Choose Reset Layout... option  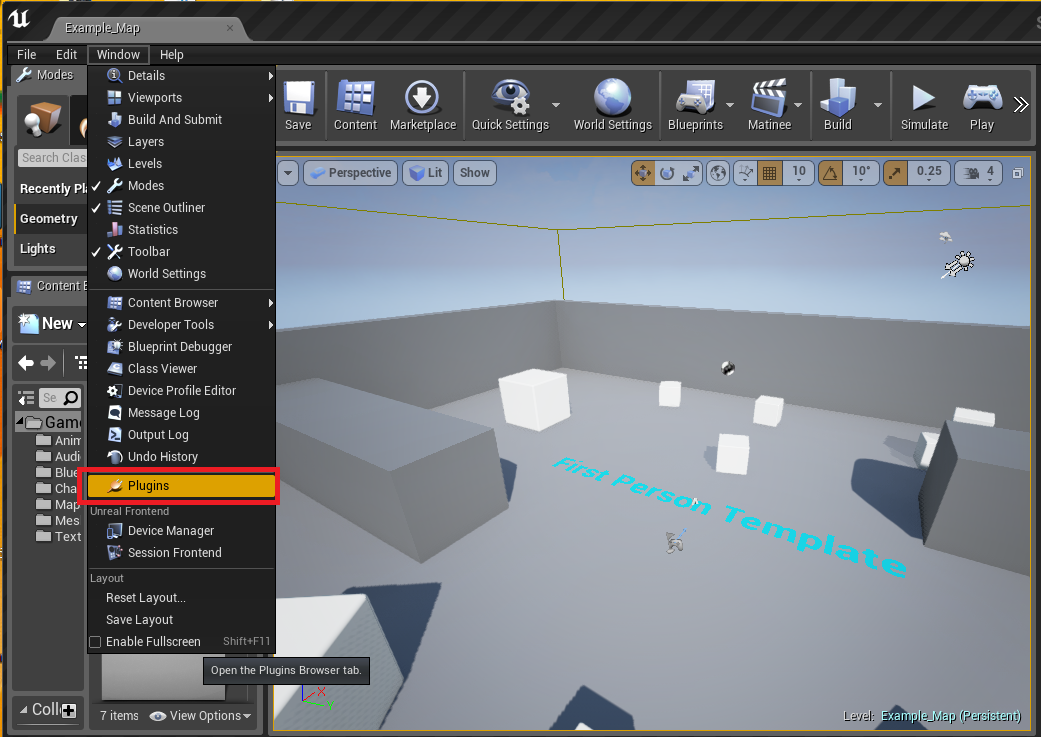[x=181, y=598]
